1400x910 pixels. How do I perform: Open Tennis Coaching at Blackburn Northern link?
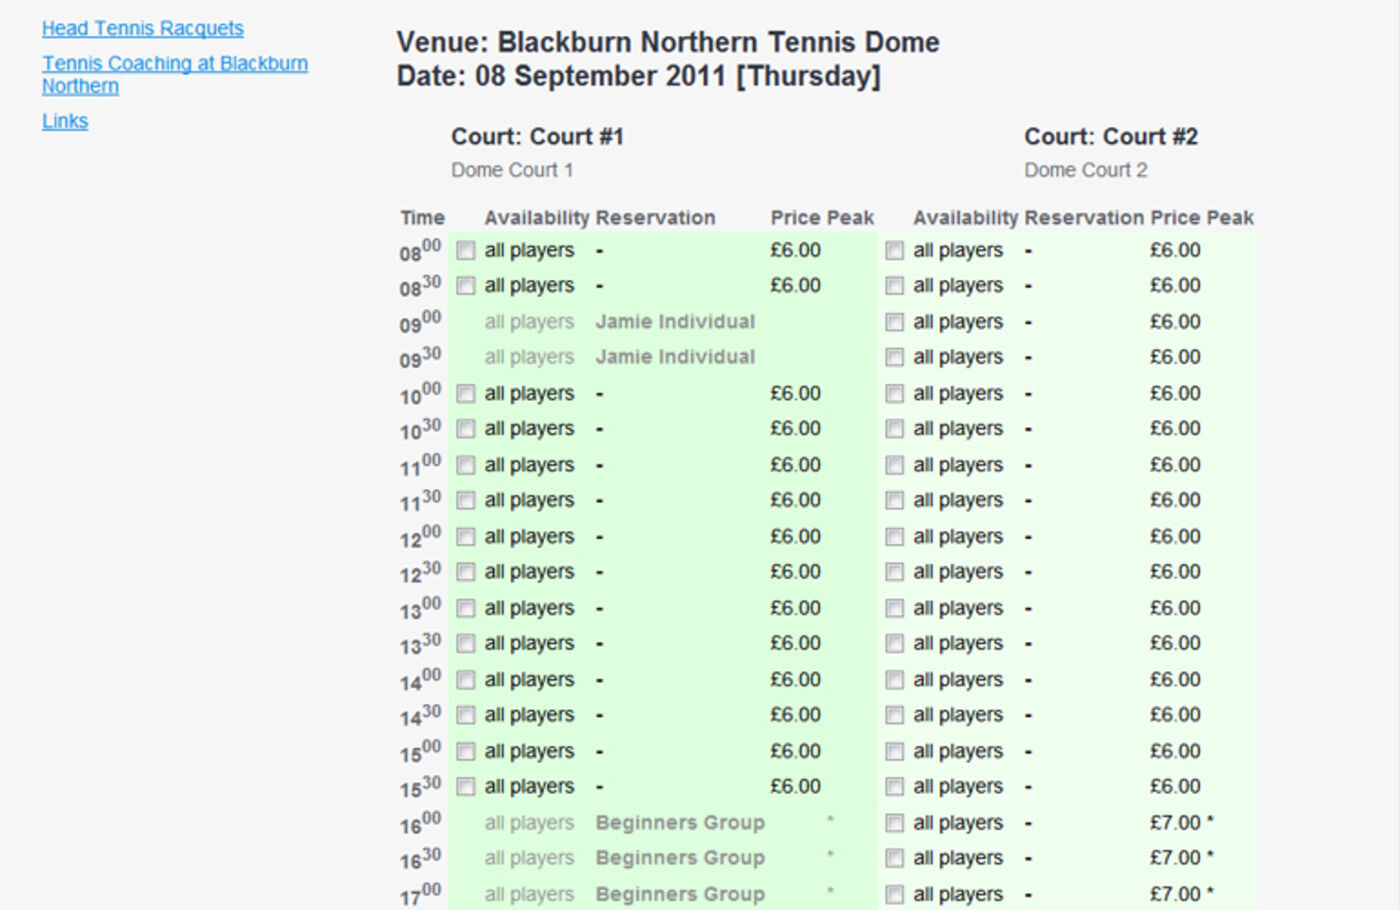[x=174, y=64]
